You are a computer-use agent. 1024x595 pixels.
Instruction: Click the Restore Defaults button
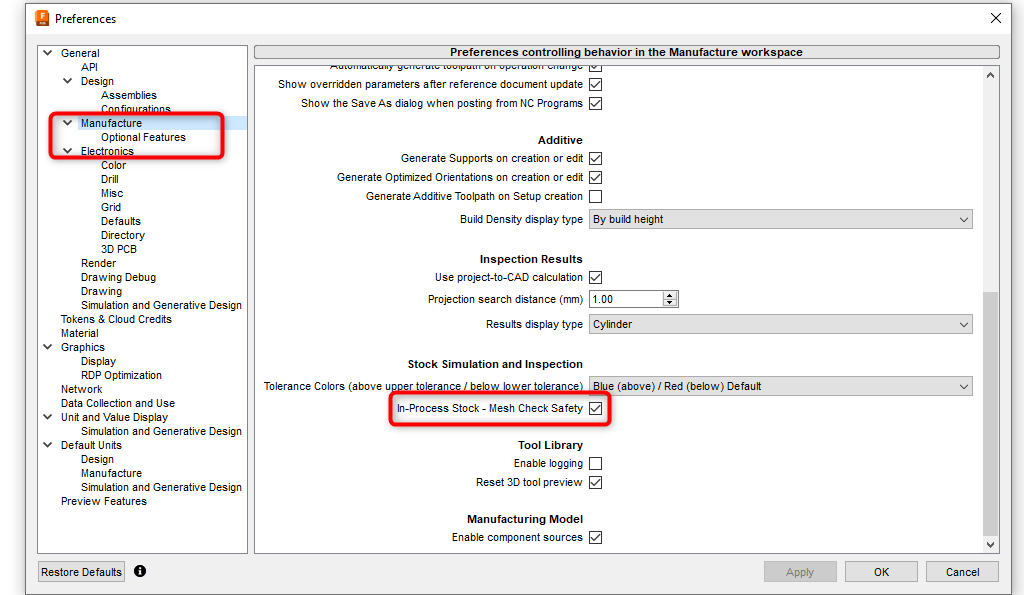click(80, 571)
